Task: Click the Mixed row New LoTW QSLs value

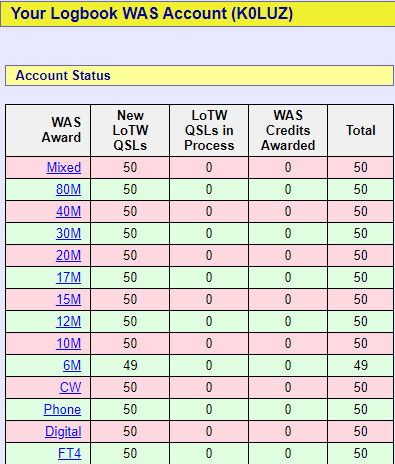Action: (130, 167)
